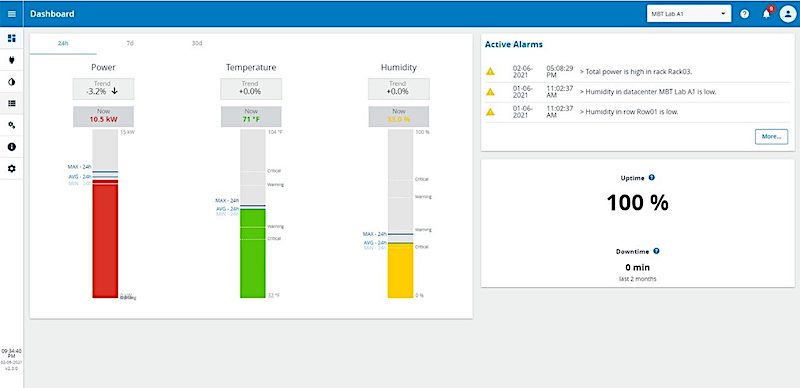800x388 pixels.
Task: Click warning icon for datacenter humidity alarm
Action: click(x=490, y=92)
